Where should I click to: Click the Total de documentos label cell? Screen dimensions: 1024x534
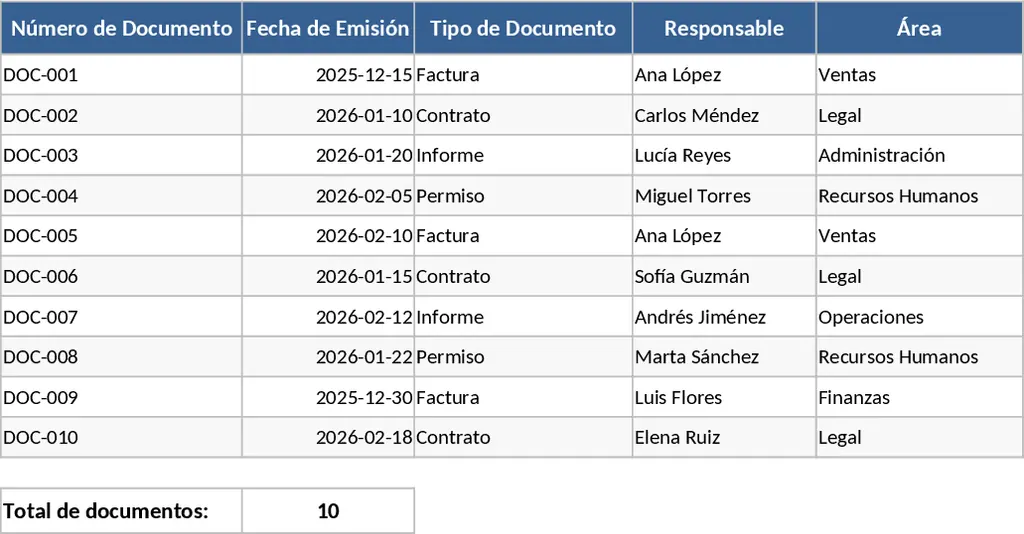121,511
